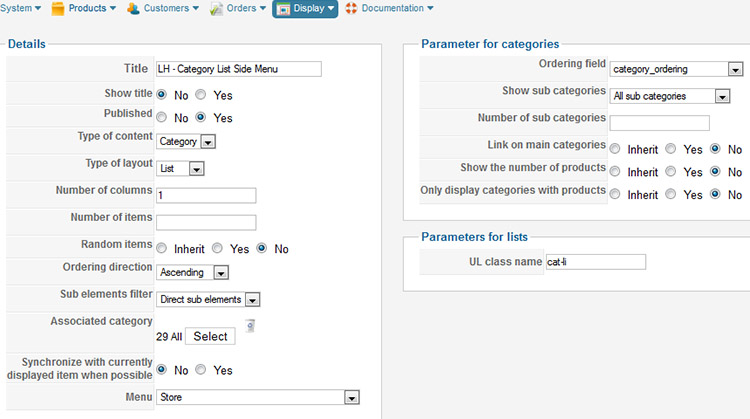Choose Inherit for Random items
The height and width of the screenshot is (419, 750).
pos(162,248)
